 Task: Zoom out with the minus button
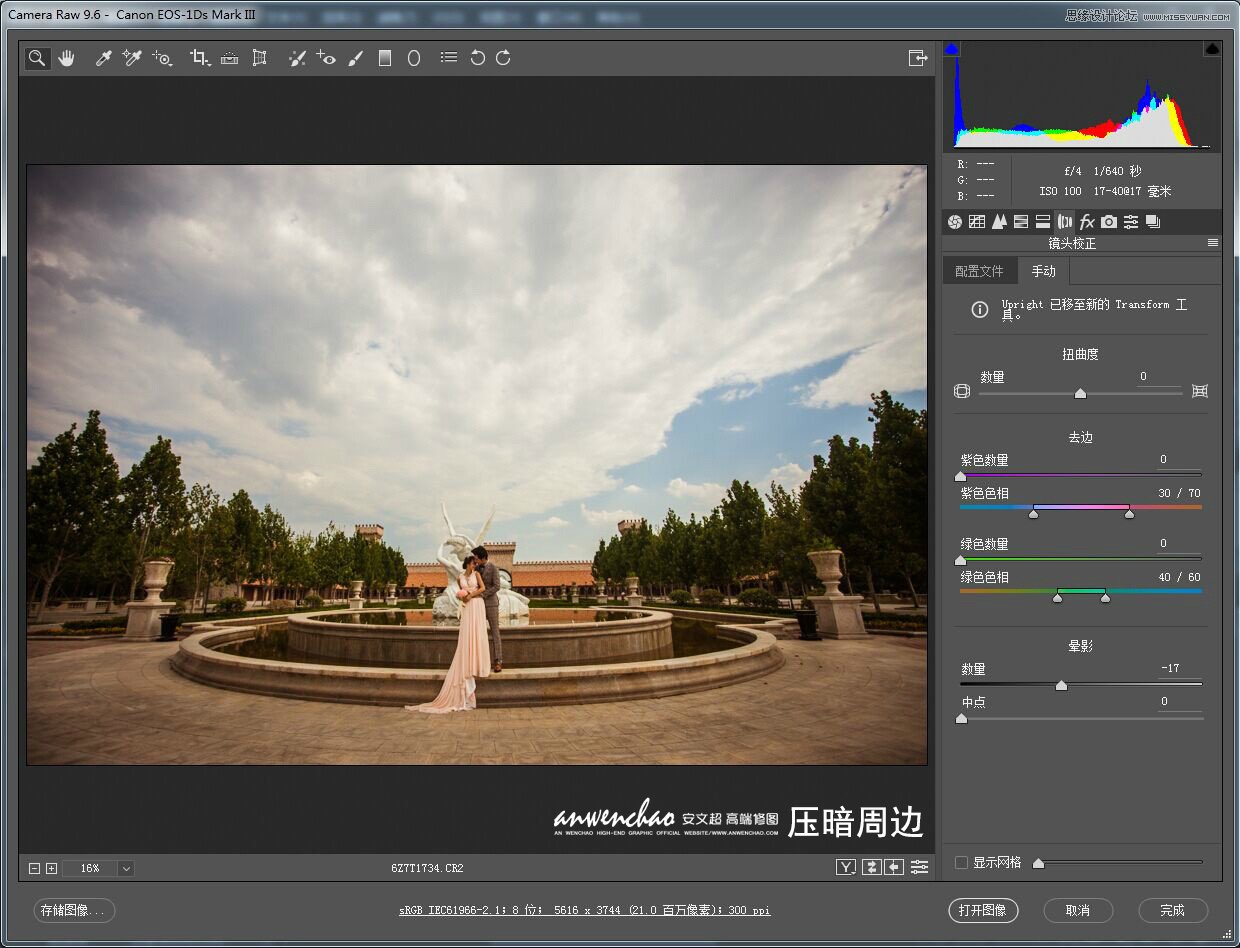tap(35, 868)
